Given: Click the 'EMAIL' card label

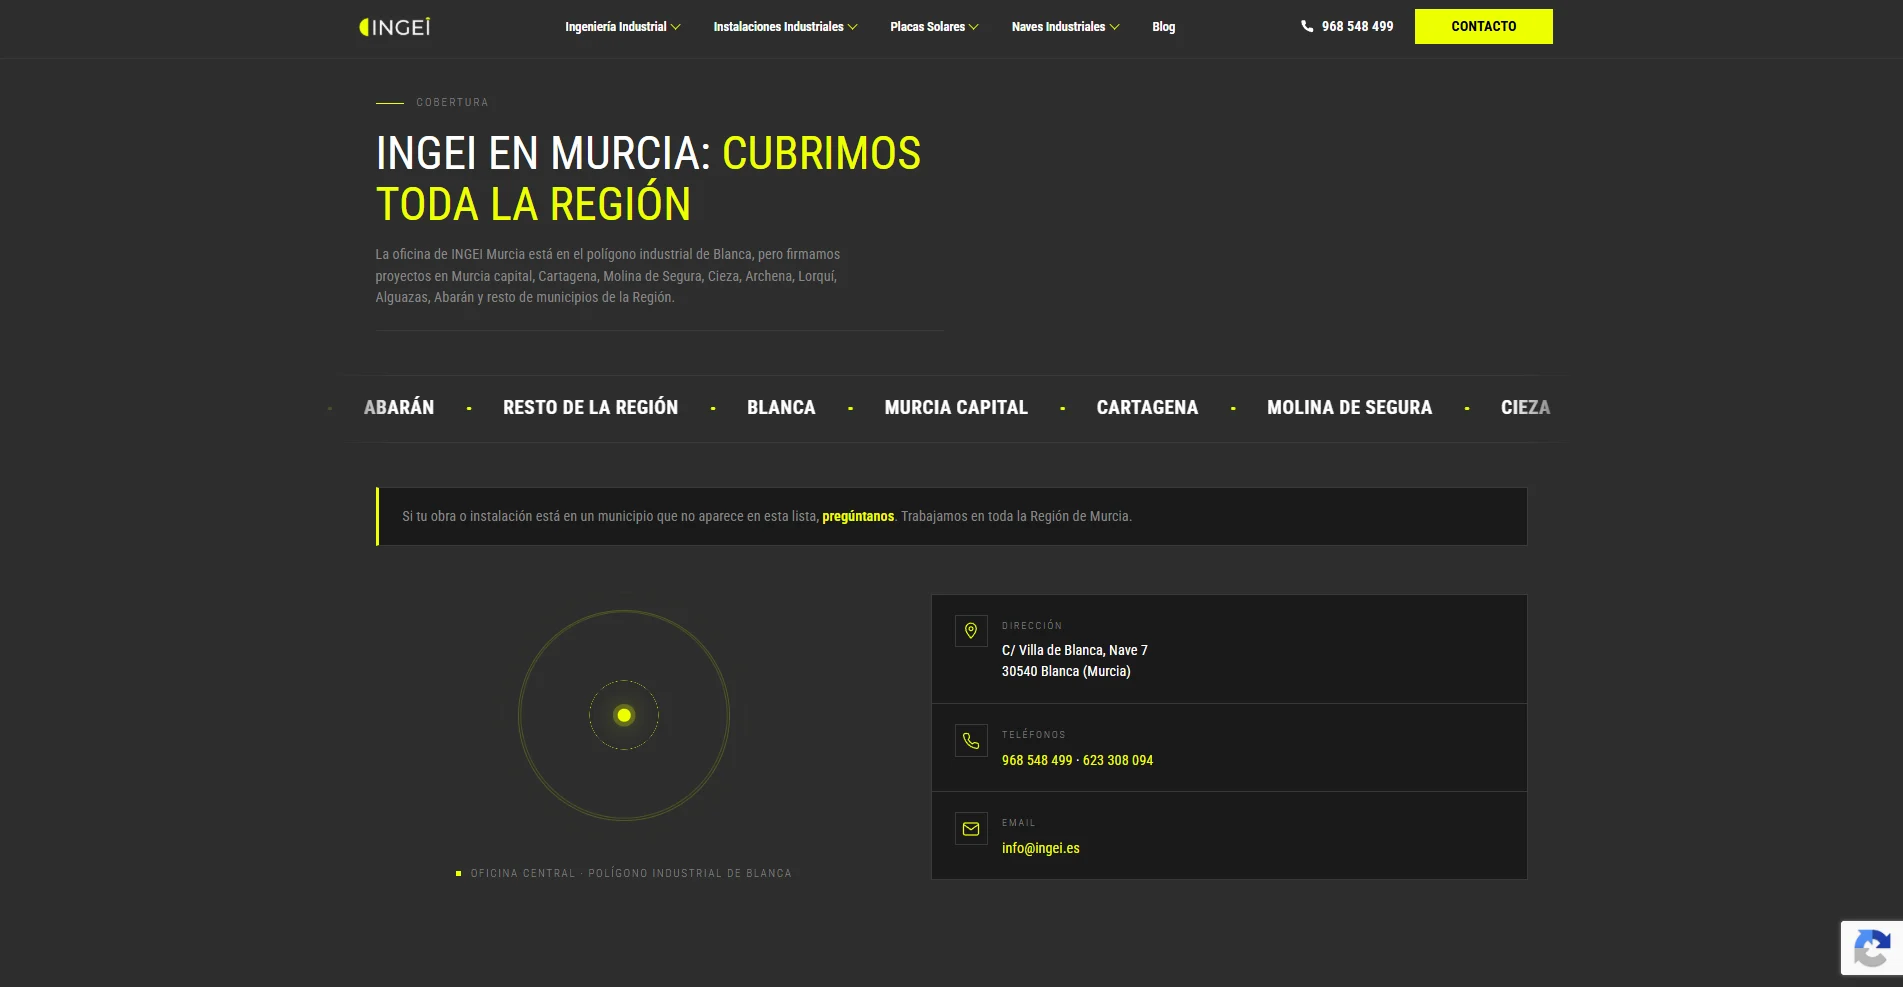Looking at the screenshot, I should tap(1019, 823).
